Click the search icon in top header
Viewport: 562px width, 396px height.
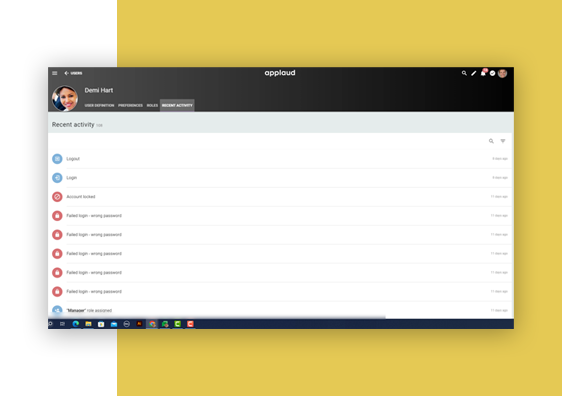click(x=464, y=73)
